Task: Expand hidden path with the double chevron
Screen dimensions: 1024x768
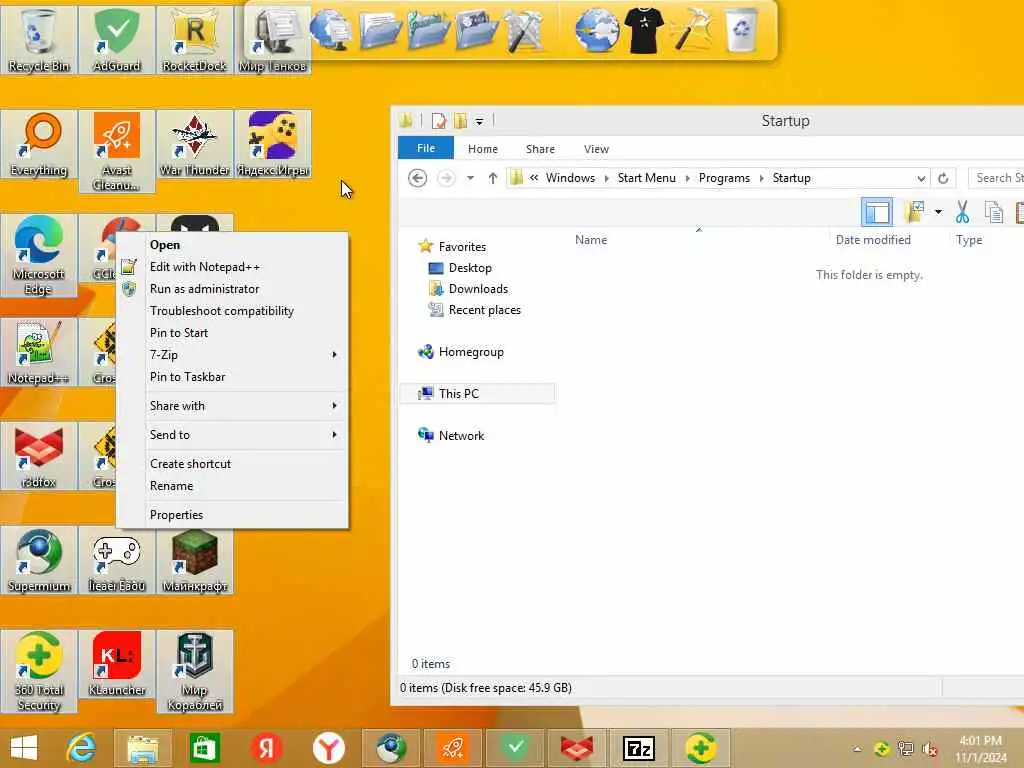Action: tap(534, 178)
